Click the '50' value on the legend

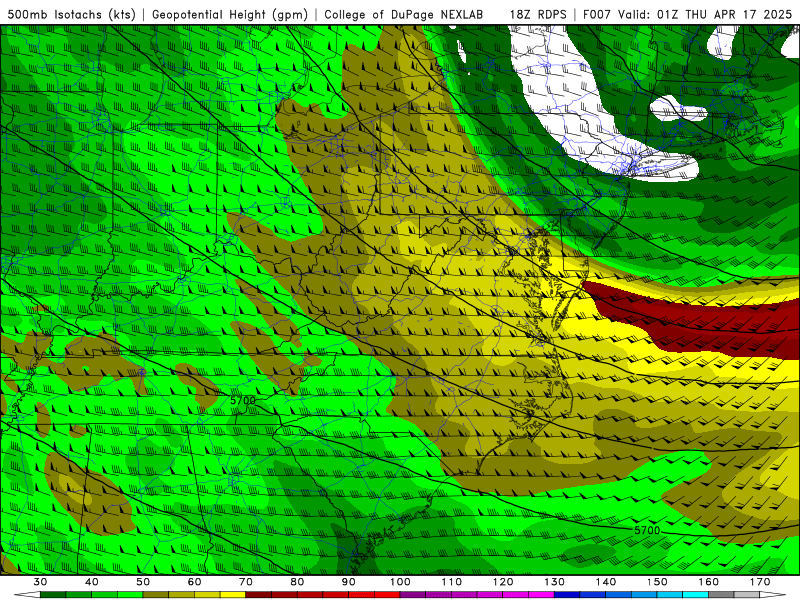click(143, 582)
